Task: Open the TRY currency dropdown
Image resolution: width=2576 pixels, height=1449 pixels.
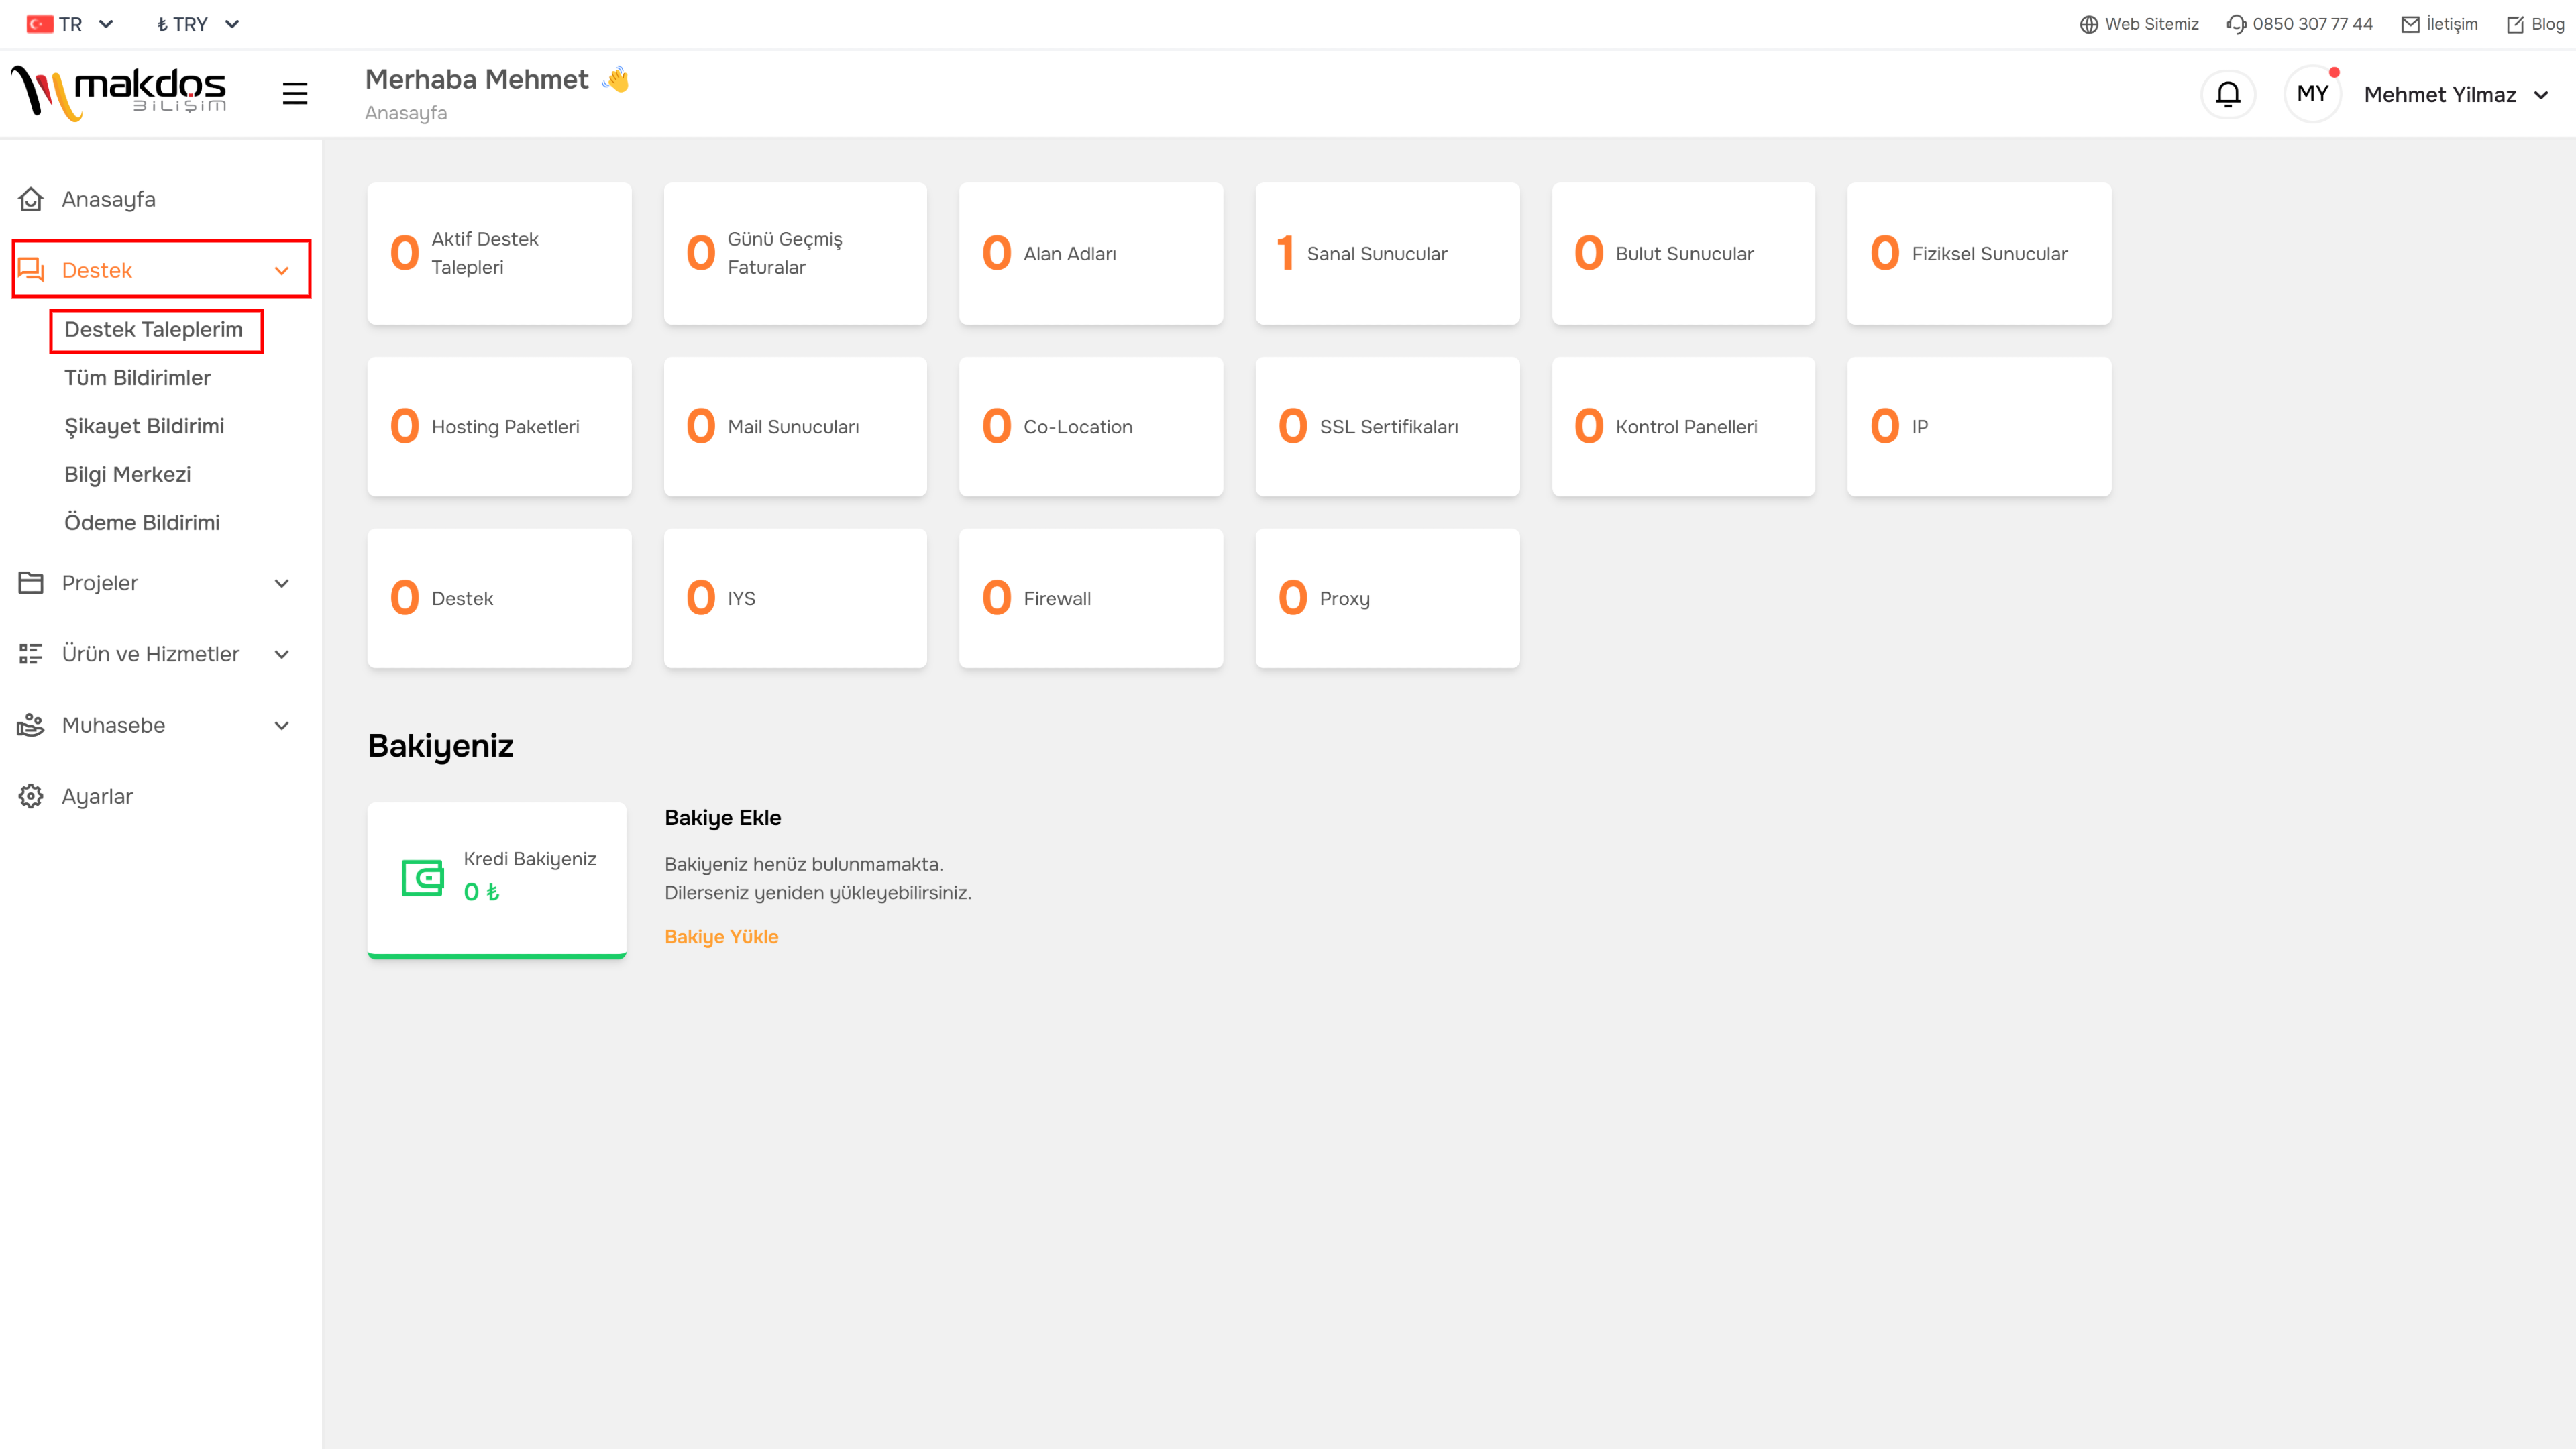Action: (198, 24)
